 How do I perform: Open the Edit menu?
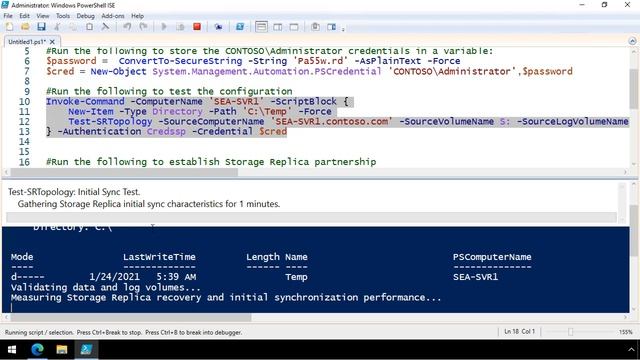point(24,16)
